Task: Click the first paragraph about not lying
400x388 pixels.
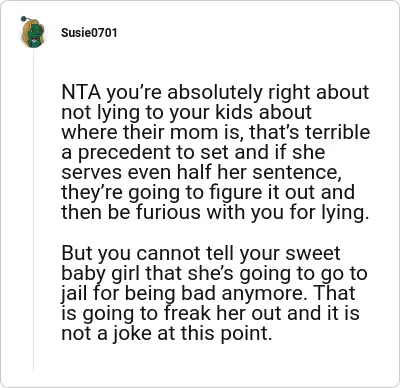Action: (216, 152)
